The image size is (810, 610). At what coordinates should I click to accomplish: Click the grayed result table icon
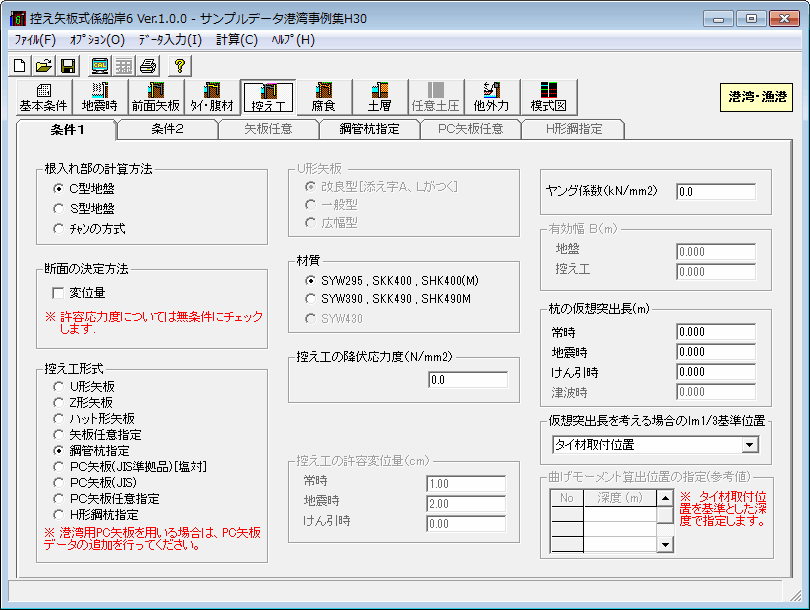point(123,66)
